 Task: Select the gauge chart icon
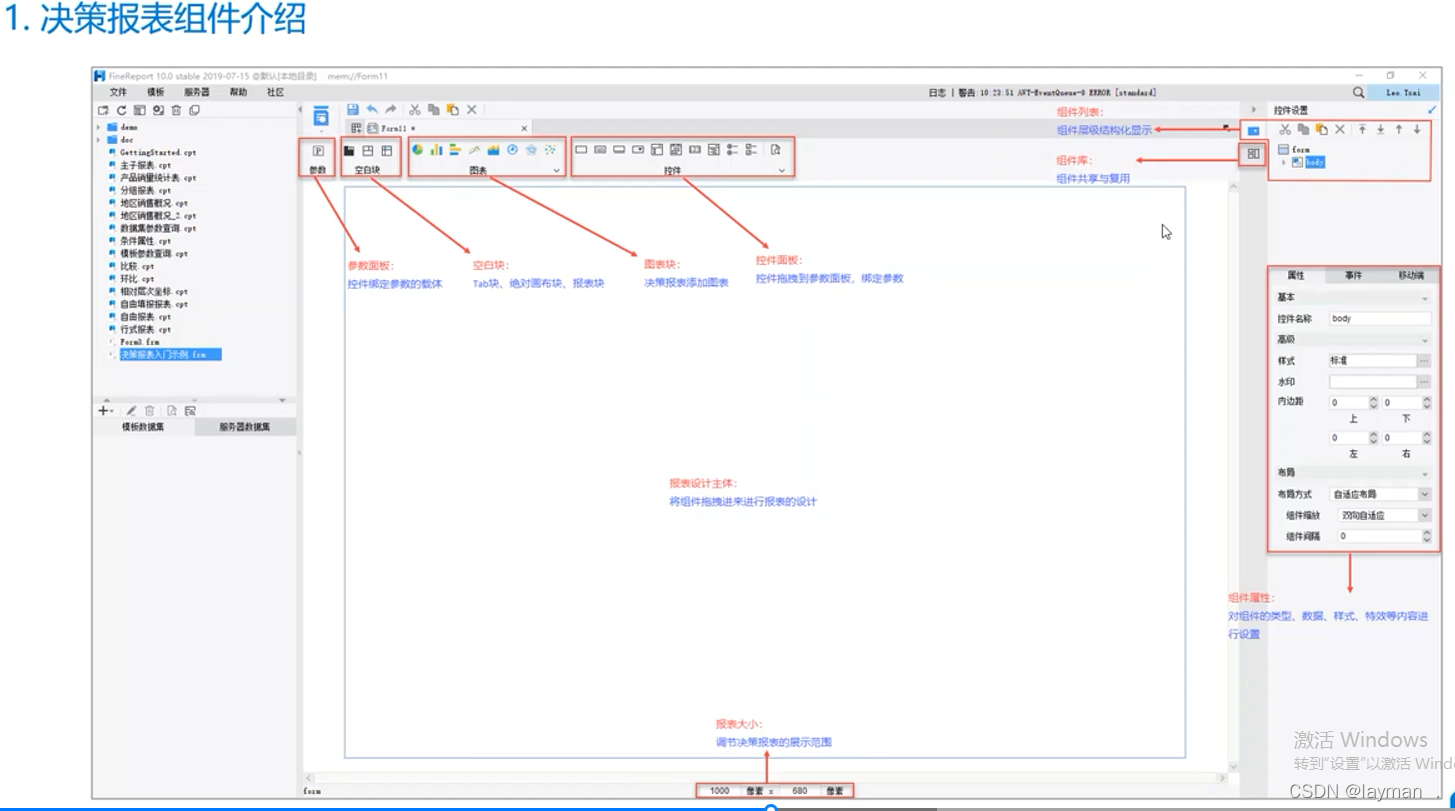[x=512, y=150]
